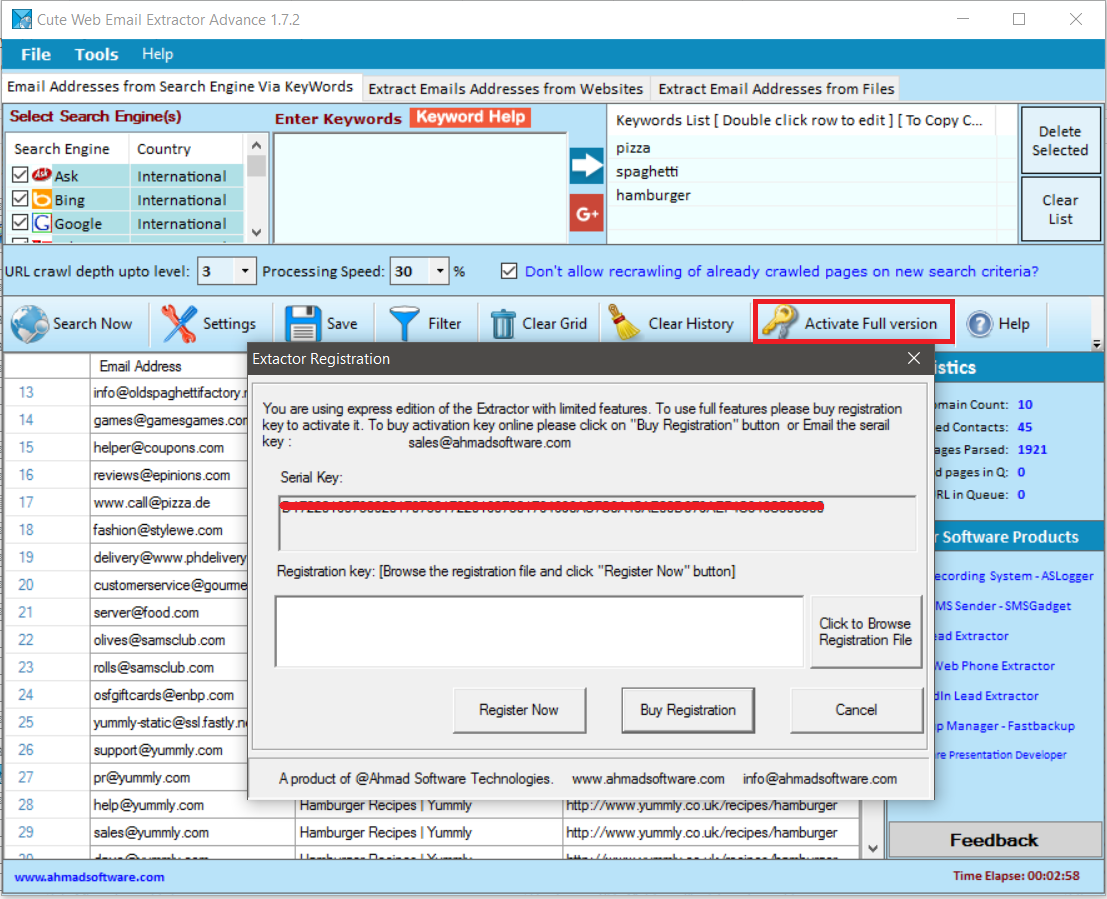1107x899 pixels.
Task: Uncheck the Ask search engine checkbox
Action: 20,174
